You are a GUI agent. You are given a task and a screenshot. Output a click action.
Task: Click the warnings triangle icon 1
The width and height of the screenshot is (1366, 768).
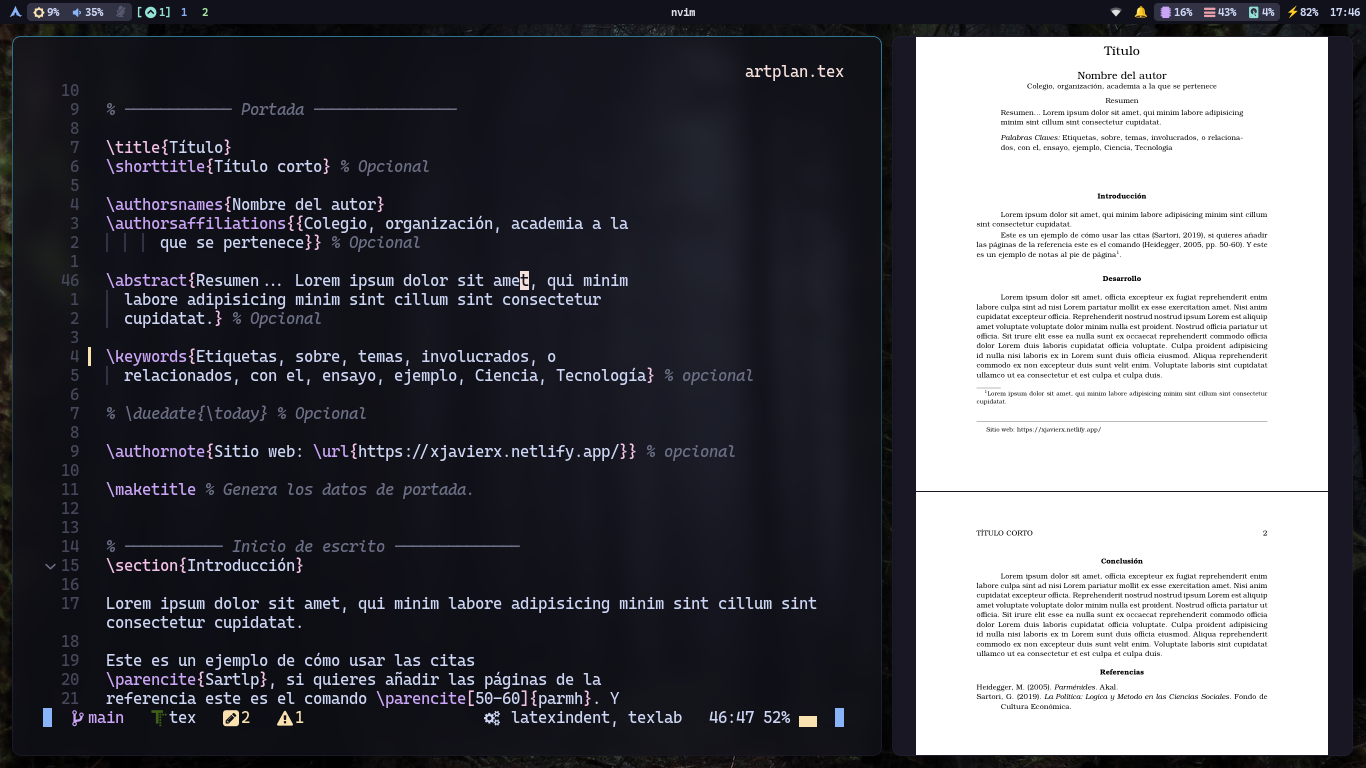pyautogui.click(x=290, y=718)
